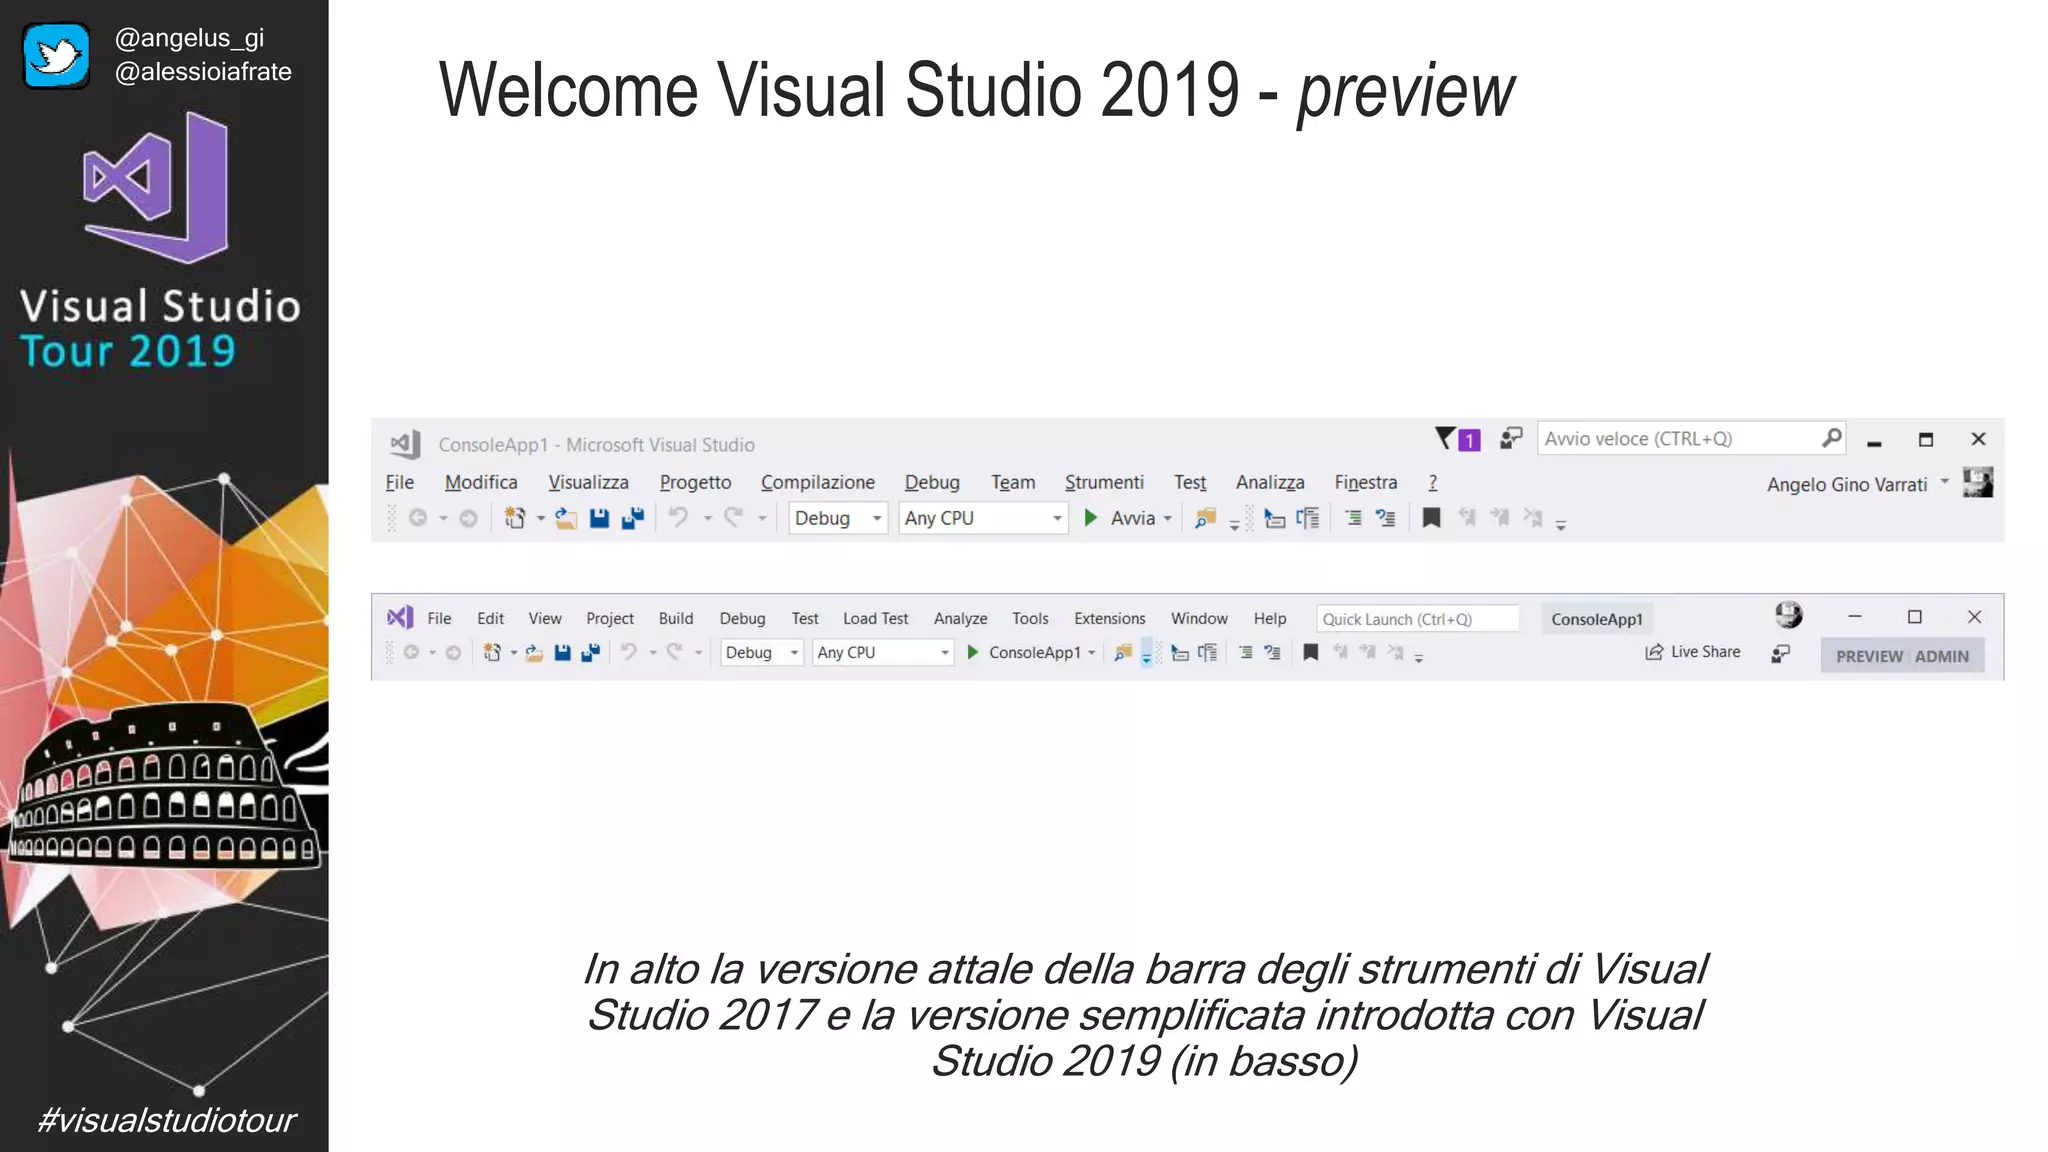Click the @angelus_gi Twitter handle
The width and height of the screenshot is (2048, 1152).
click(189, 38)
